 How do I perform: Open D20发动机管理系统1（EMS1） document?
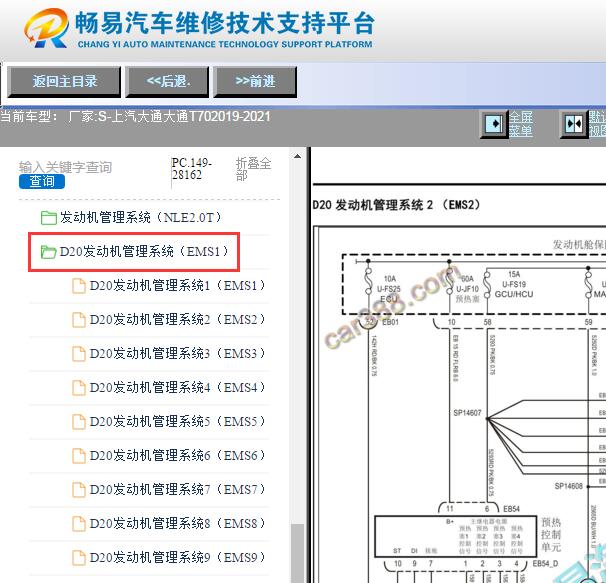pos(177,286)
